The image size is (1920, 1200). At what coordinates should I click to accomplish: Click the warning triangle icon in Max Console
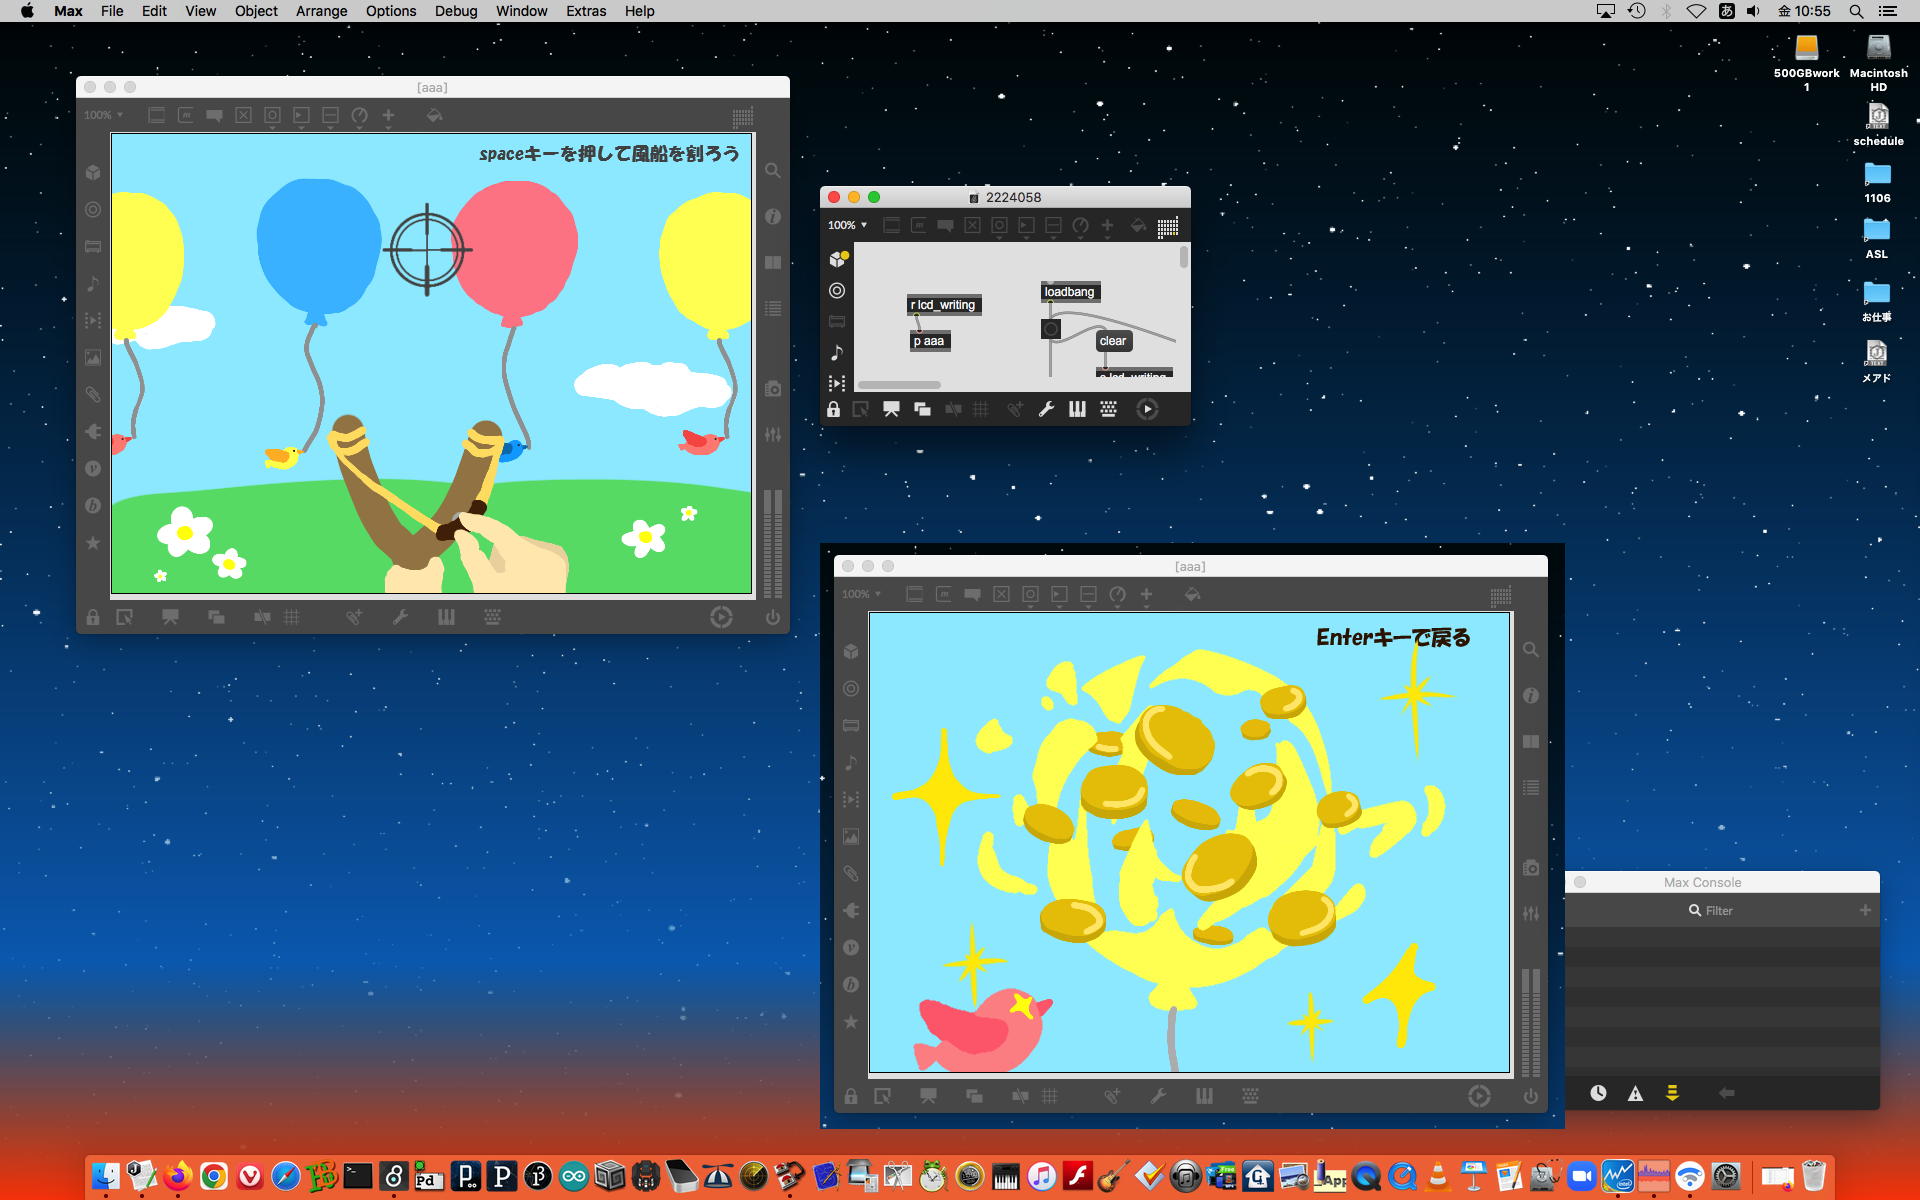1635,1094
